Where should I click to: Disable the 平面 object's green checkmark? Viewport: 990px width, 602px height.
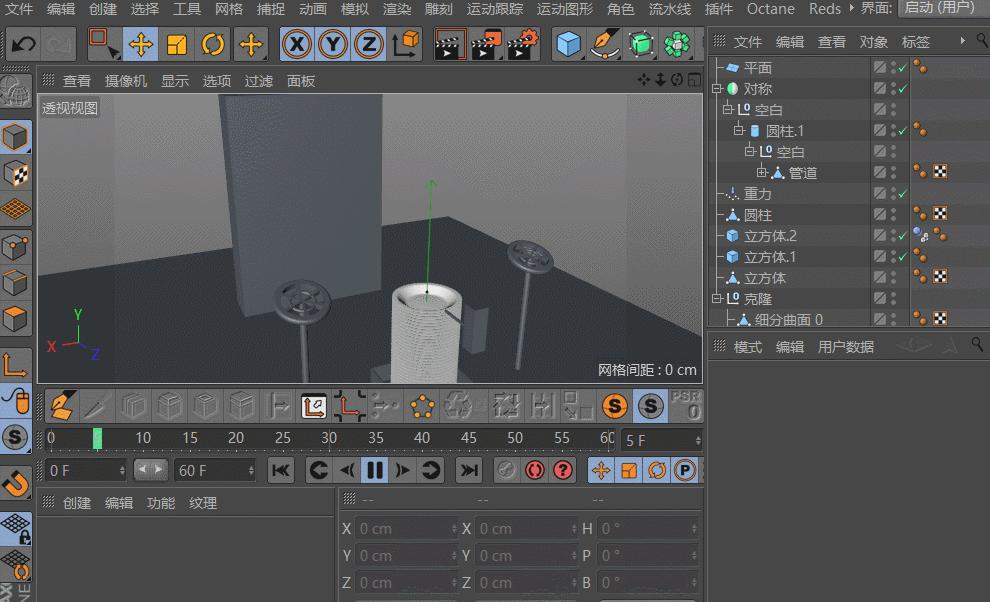point(901,68)
